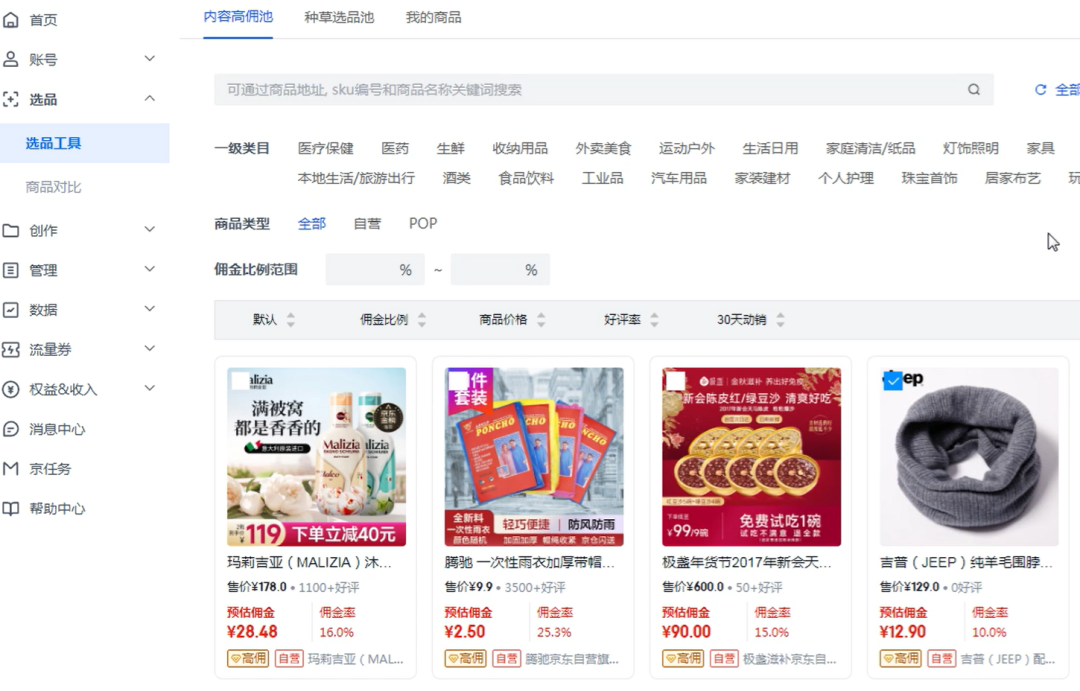Check the 极盏 product checkbox

[x=676, y=381]
